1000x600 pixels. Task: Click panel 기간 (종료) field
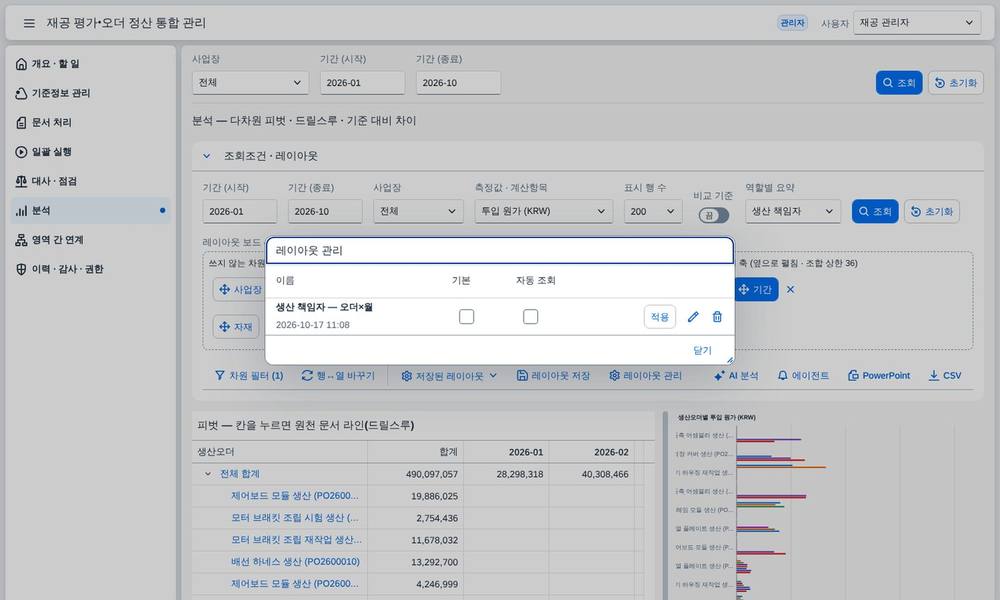325,211
